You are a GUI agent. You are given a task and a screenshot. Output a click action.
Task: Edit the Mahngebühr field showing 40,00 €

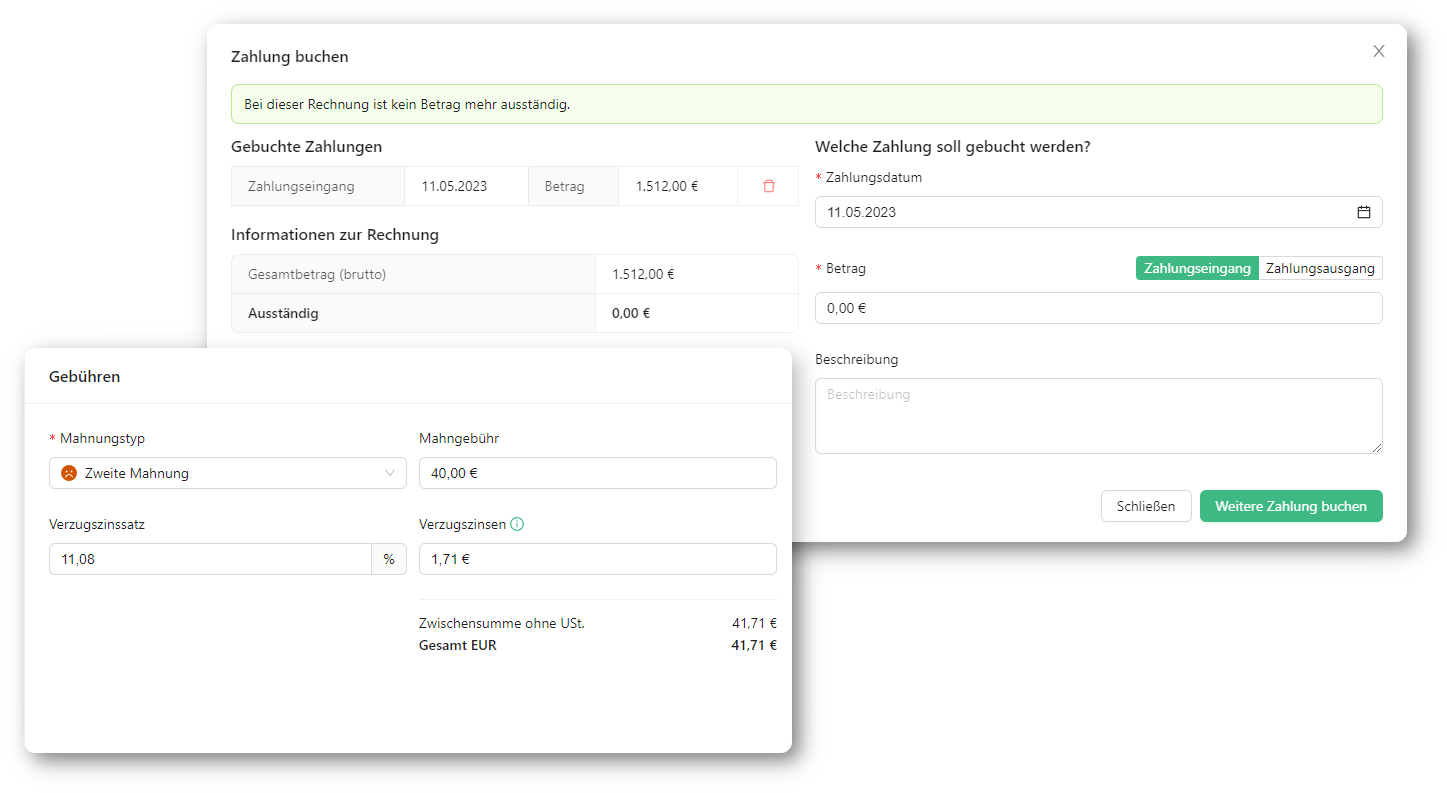(597, 473)
